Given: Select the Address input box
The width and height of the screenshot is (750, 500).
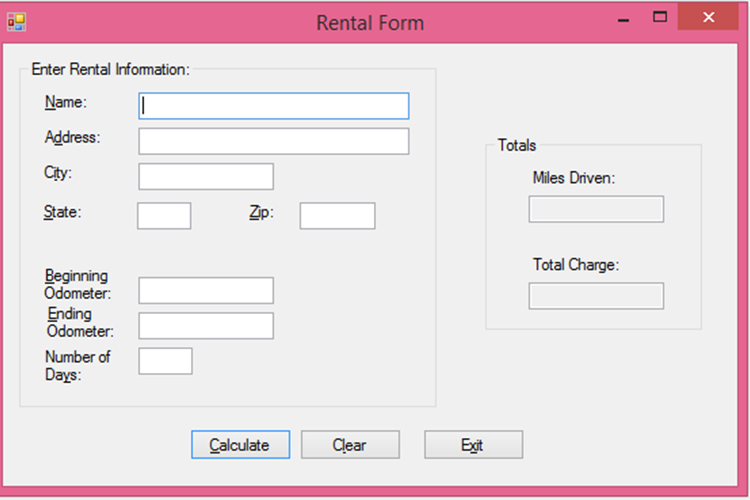Looking at the screenshot, I should [x=274, y=141].
